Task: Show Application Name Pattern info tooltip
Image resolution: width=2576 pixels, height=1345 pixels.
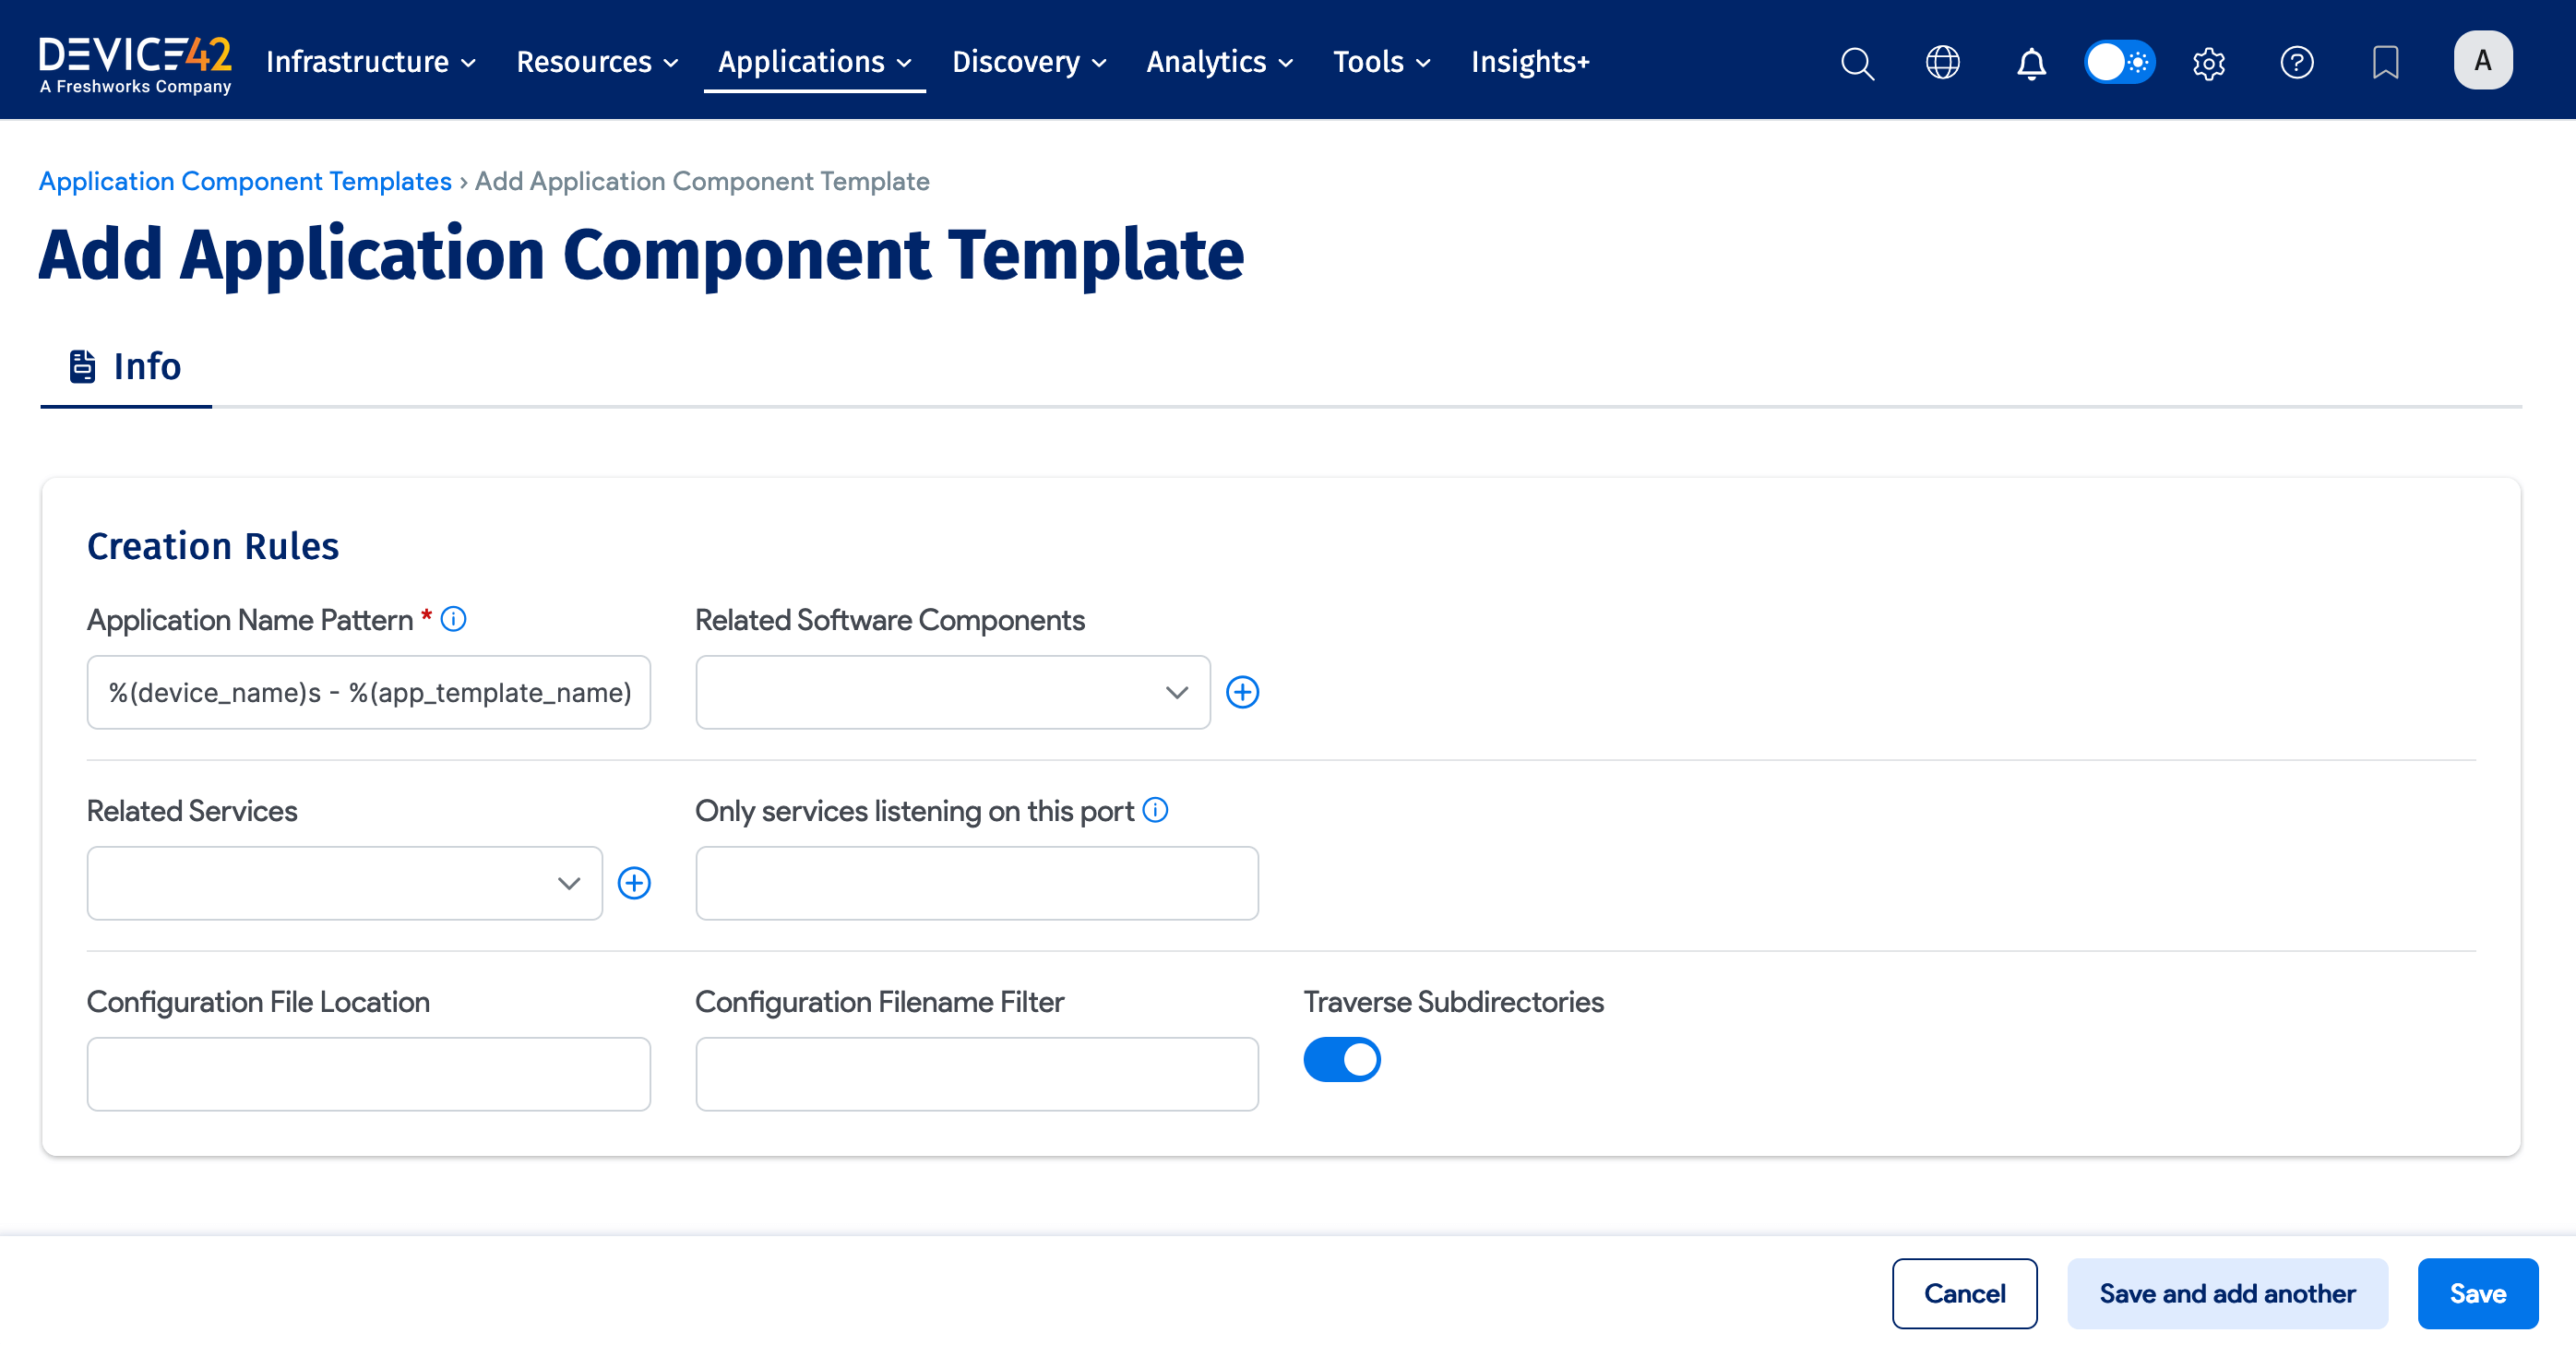Action: click(453, 619)
